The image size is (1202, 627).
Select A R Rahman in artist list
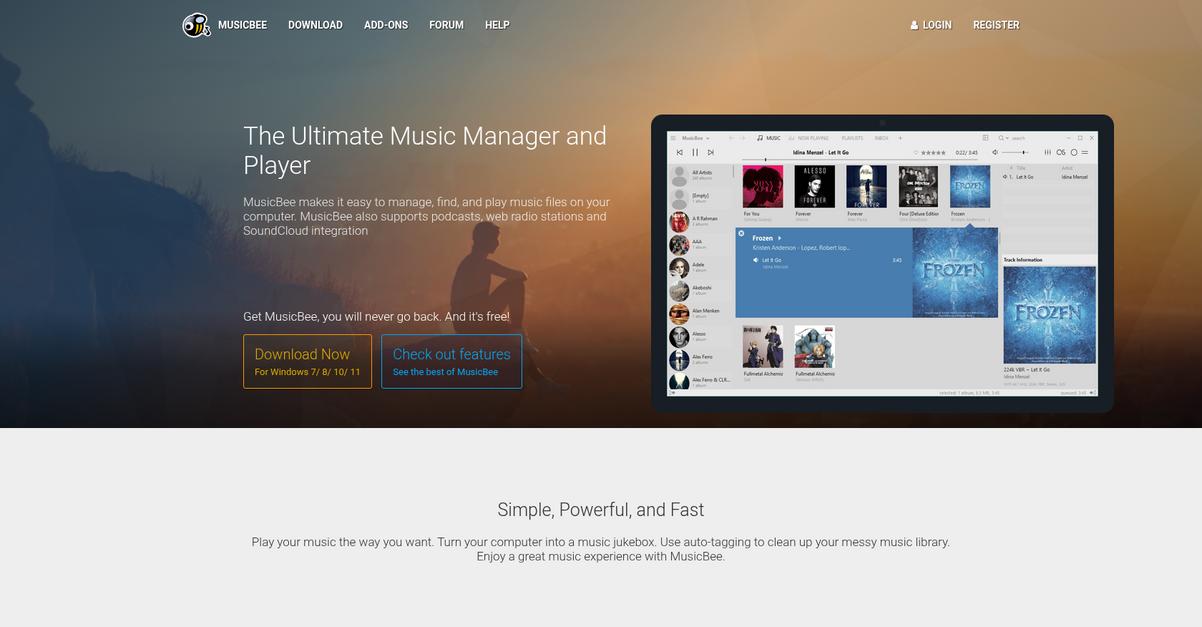[700, 221]
